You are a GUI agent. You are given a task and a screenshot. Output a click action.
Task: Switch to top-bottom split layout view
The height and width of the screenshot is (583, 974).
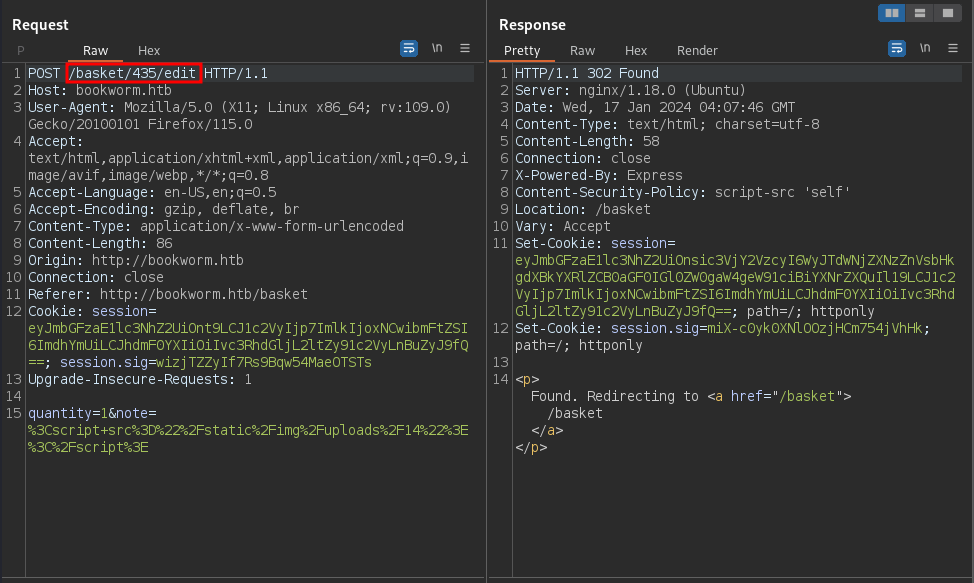pos(919,13)
